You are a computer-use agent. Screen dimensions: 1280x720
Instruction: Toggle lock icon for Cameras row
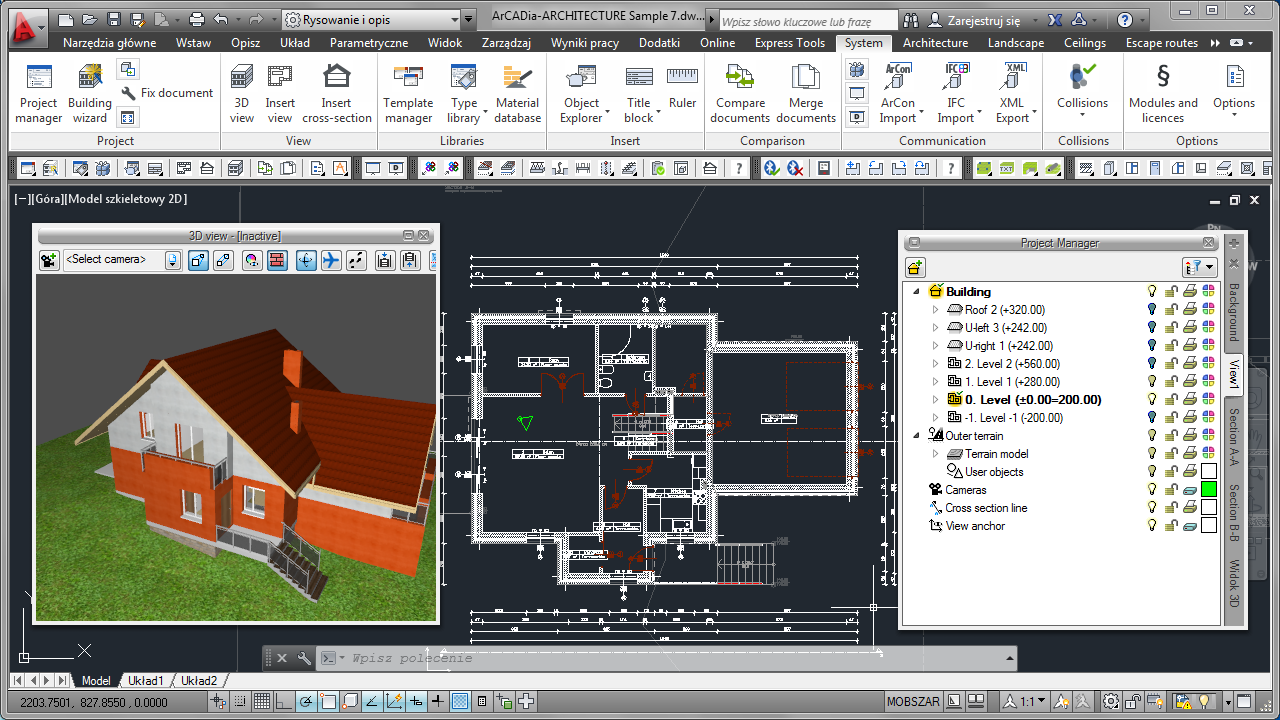(1171, 490)
